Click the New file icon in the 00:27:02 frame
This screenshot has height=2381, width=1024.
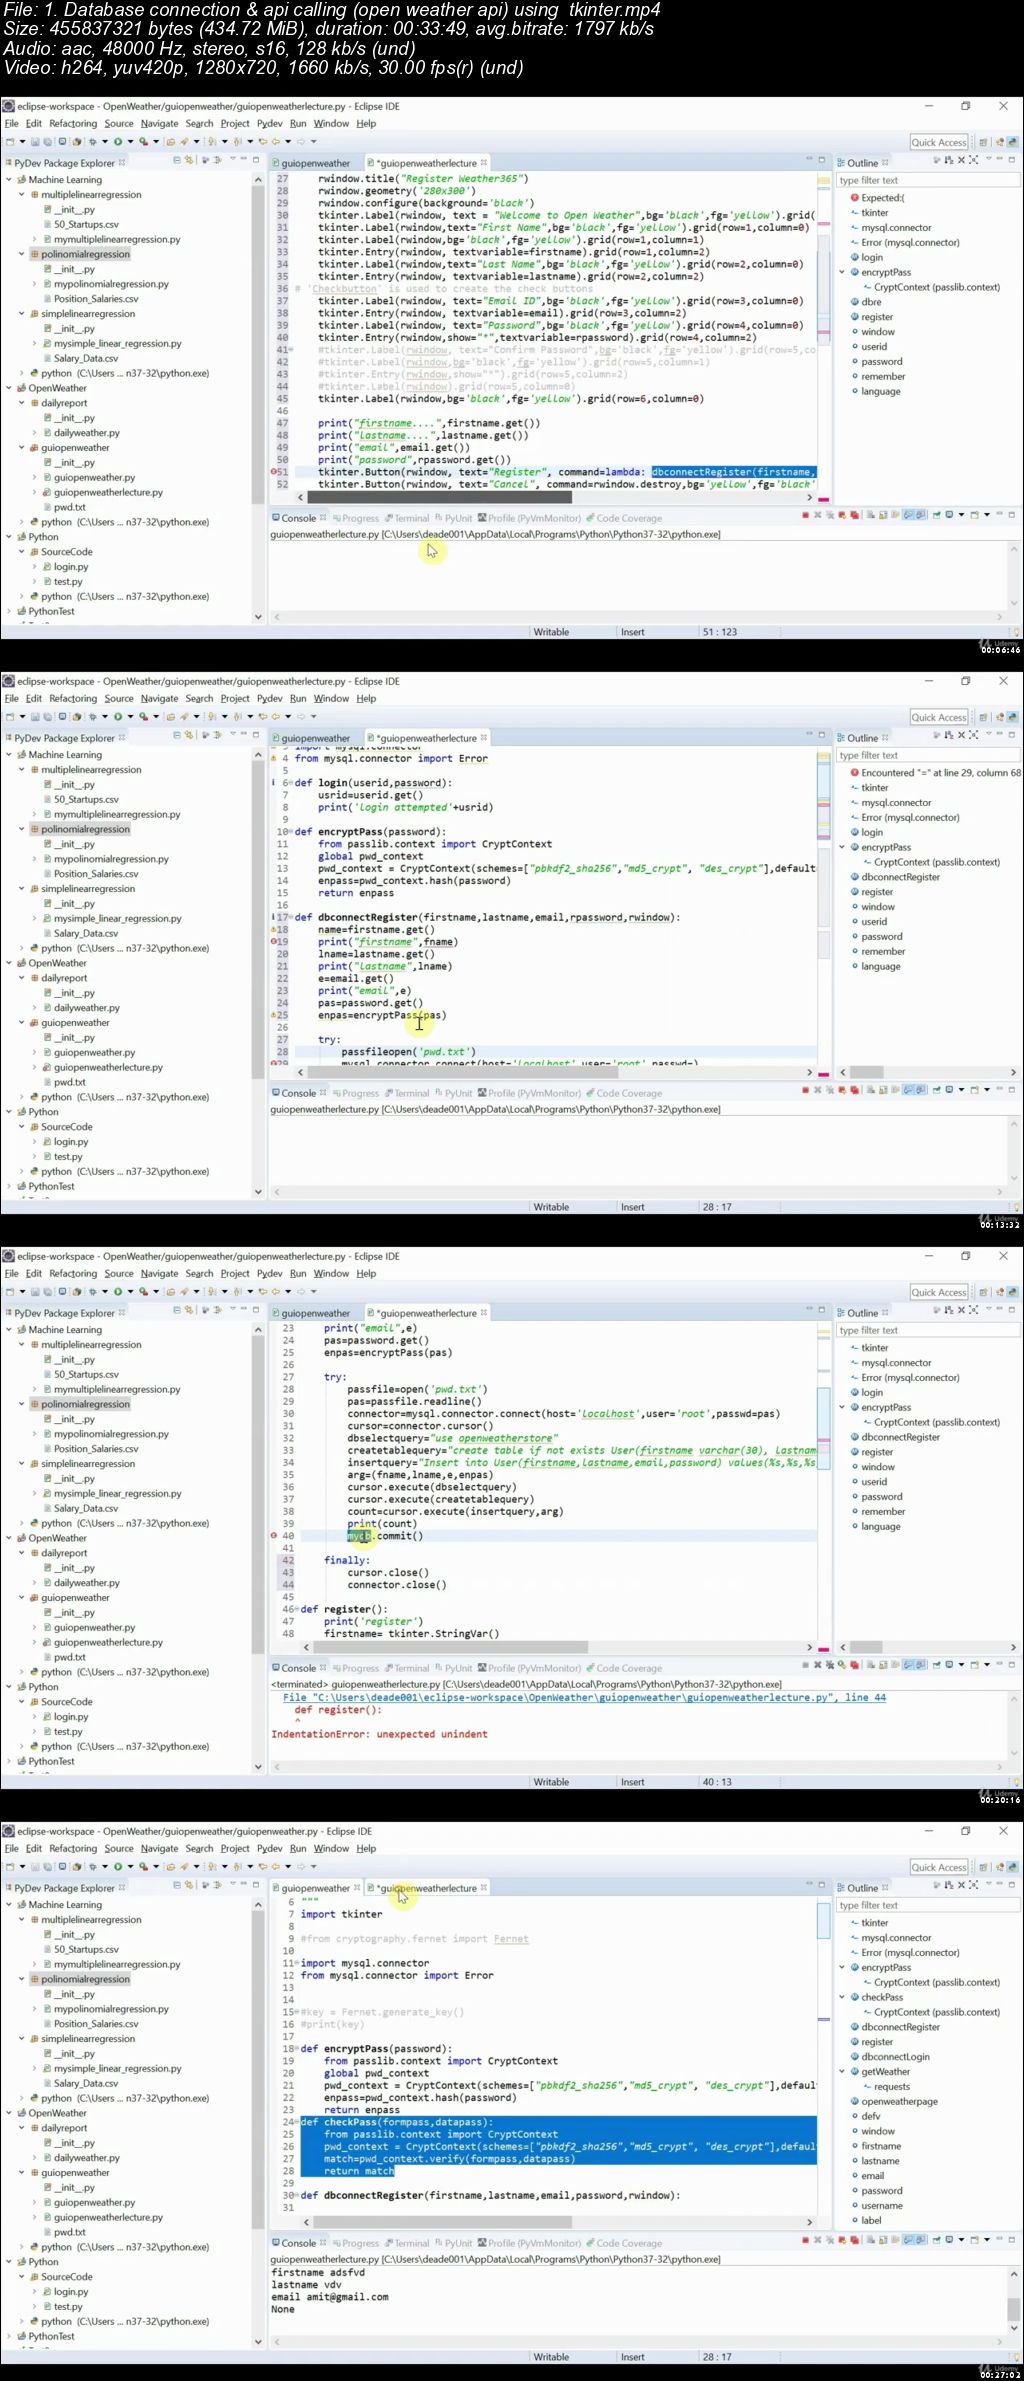(x=10, y=1867)
